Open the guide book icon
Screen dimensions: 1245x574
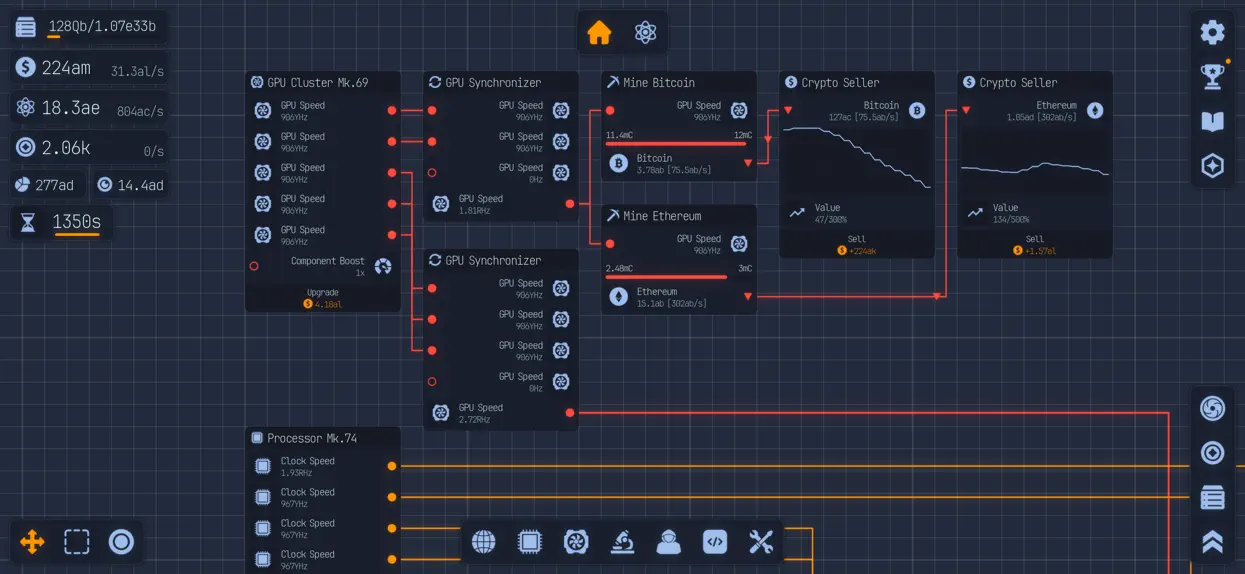[x=1212, y=122]
